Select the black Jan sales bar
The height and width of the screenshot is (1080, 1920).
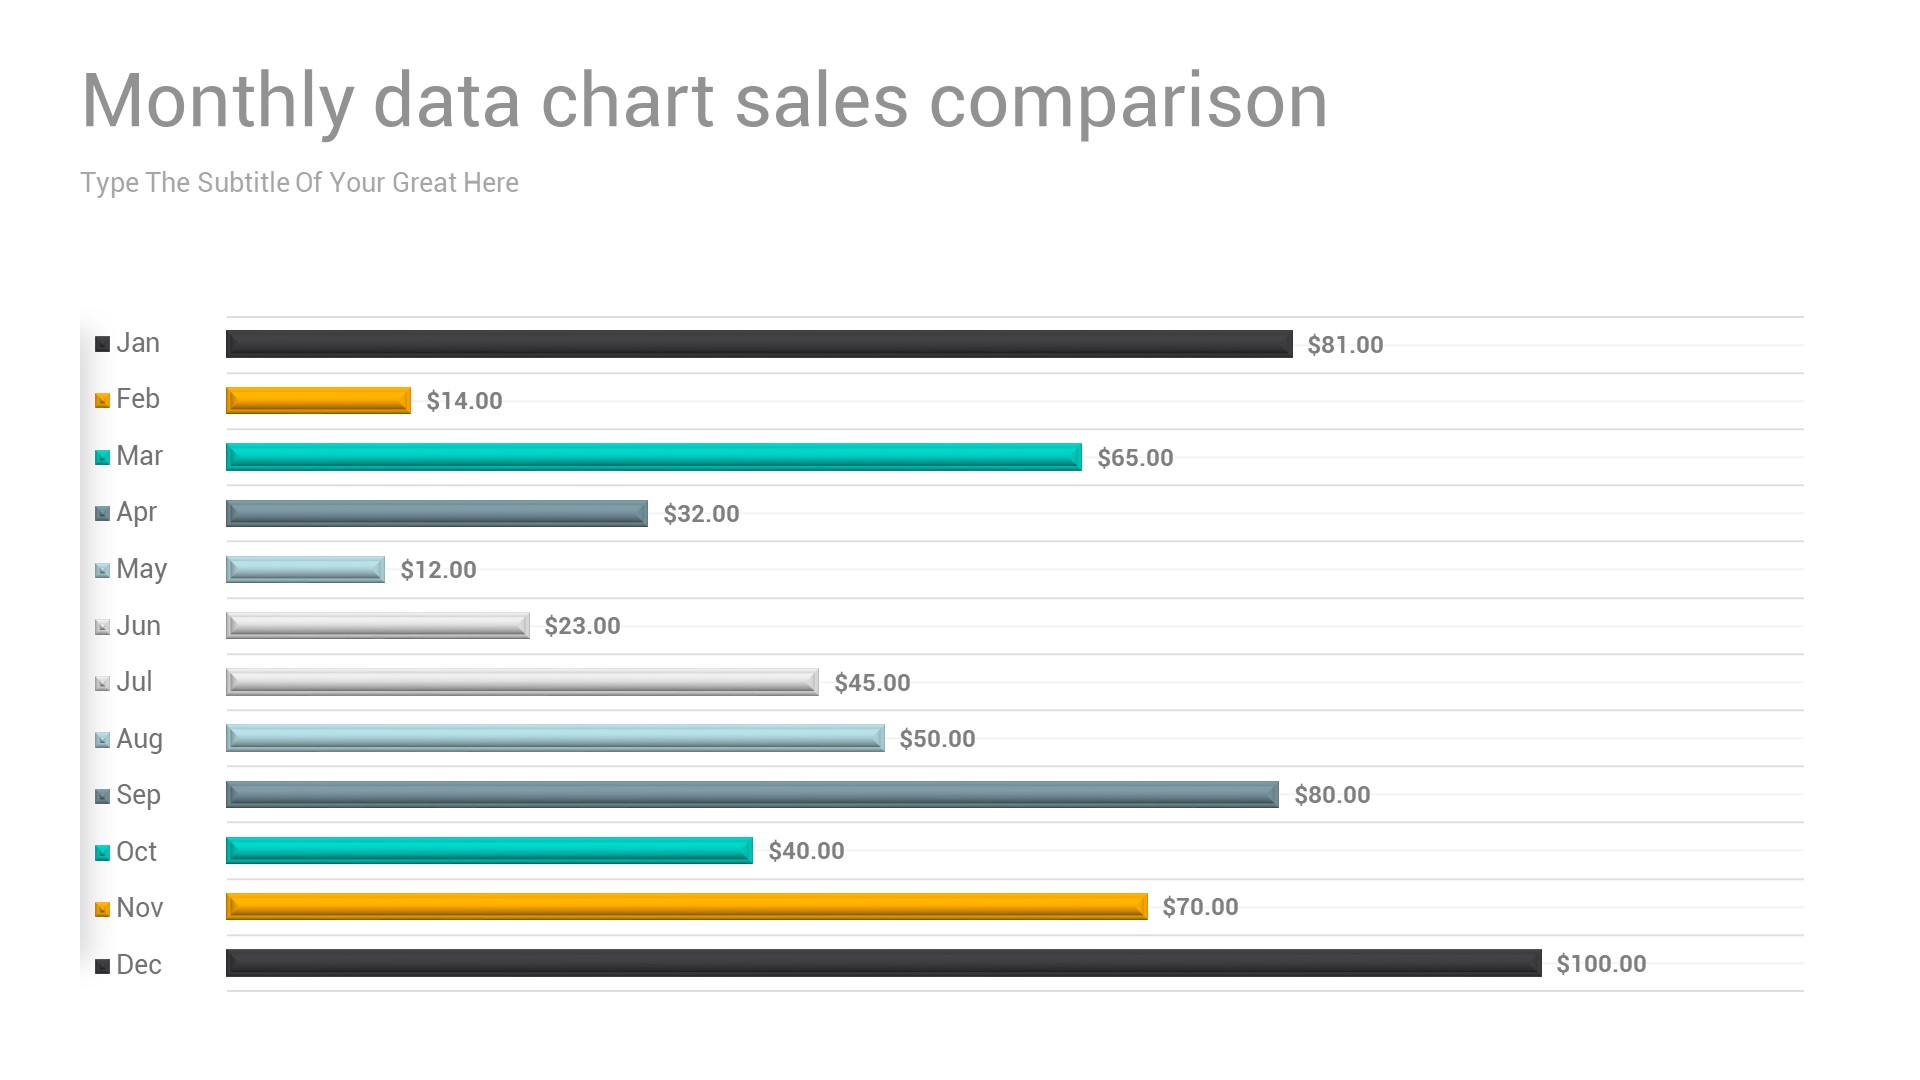point(759,344)
